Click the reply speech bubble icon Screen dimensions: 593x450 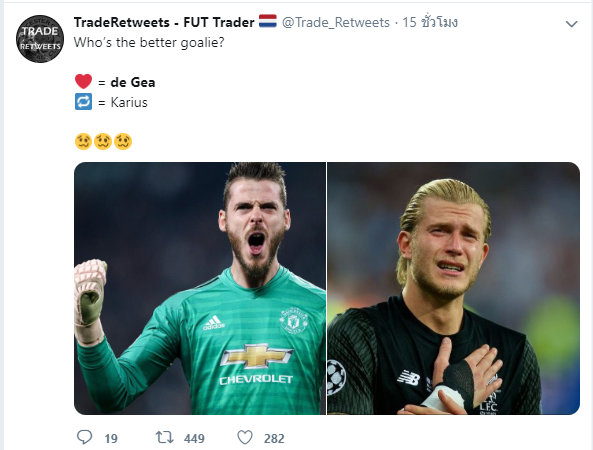tap(84, 438)
